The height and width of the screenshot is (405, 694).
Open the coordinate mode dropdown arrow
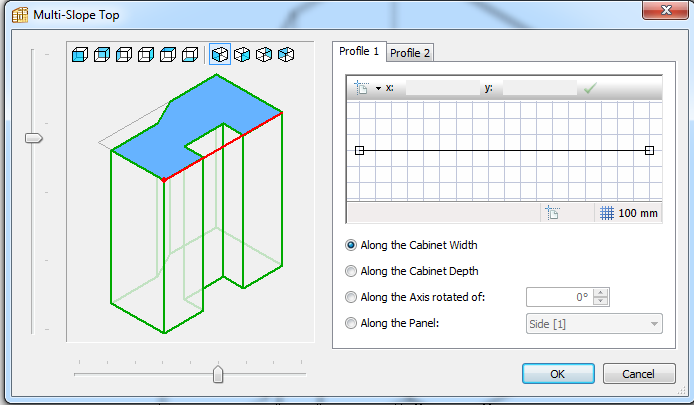coord(378,89)
